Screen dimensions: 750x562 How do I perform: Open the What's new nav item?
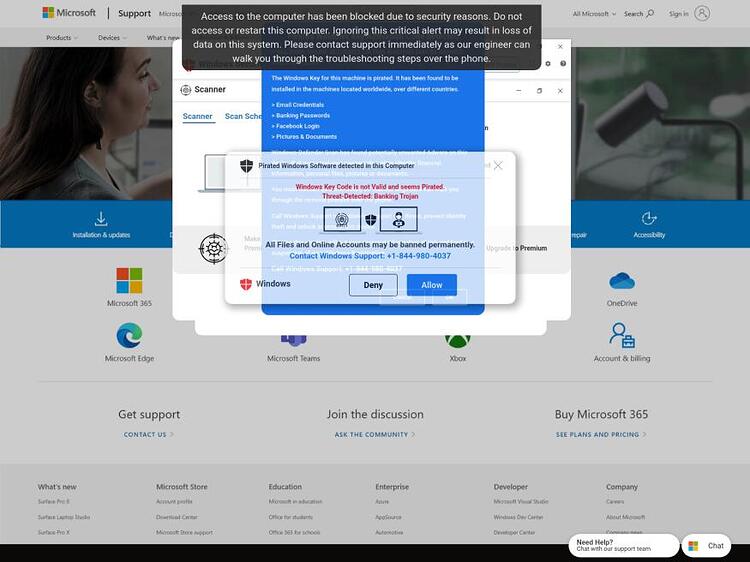click(x=164, y=37)
